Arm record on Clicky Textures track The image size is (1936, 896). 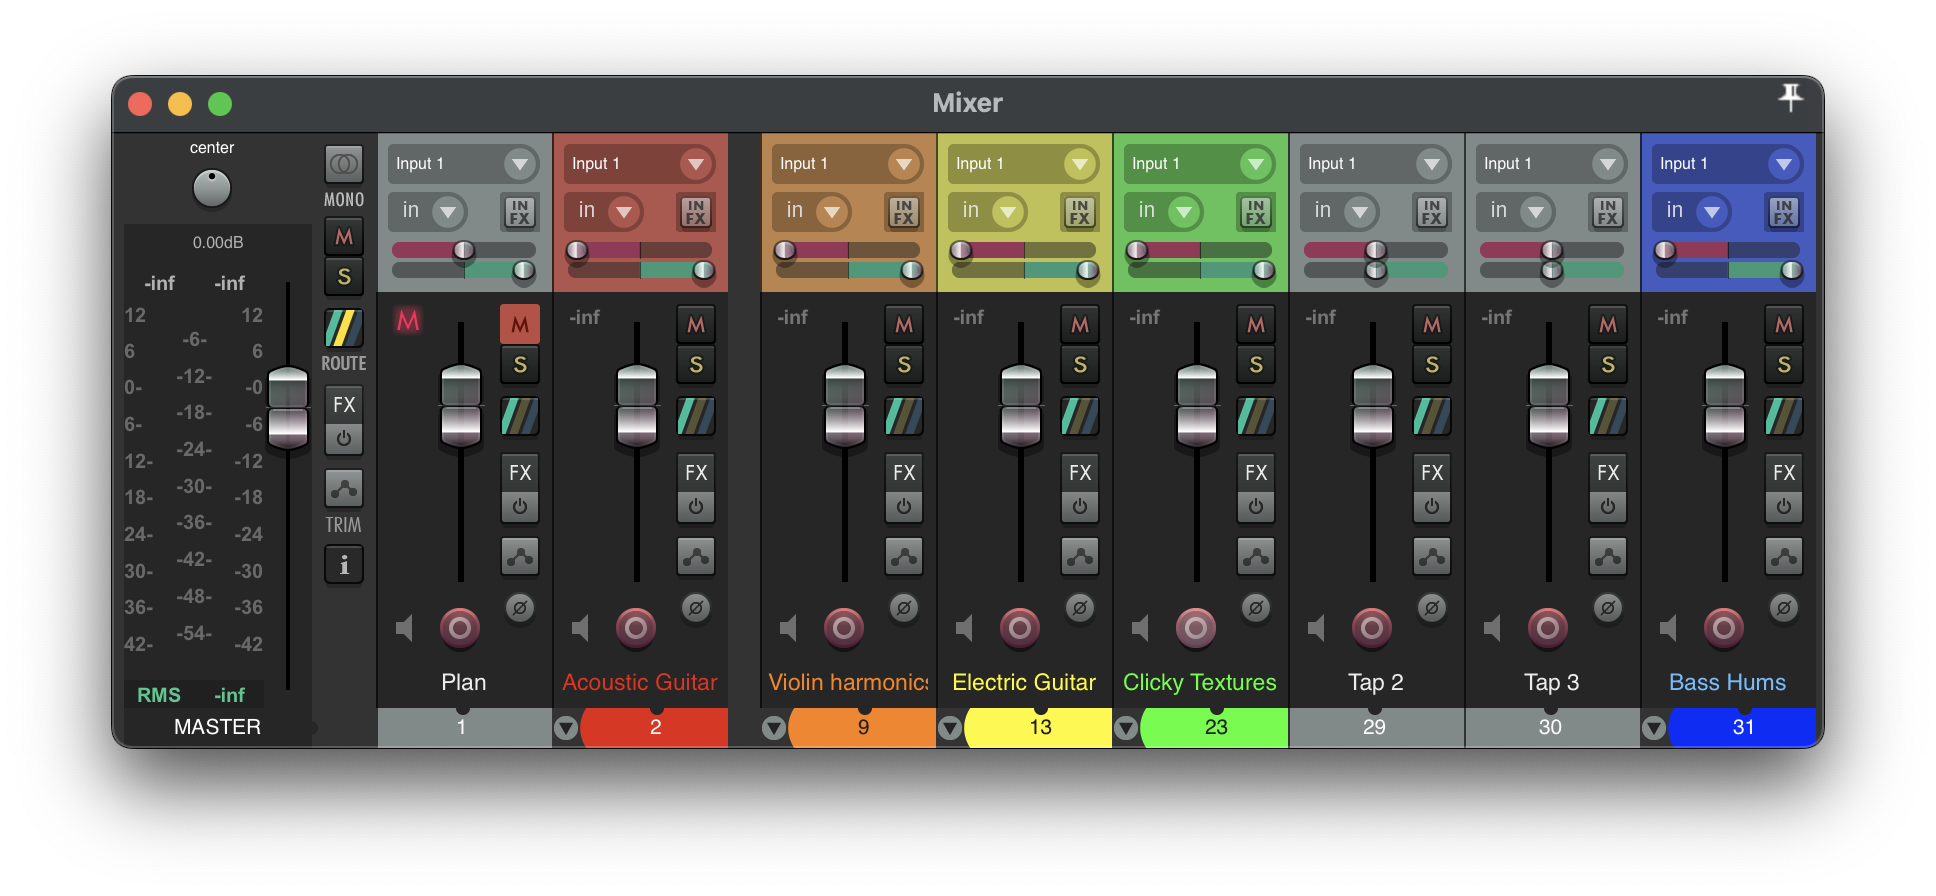click(x=1196, y=628)
